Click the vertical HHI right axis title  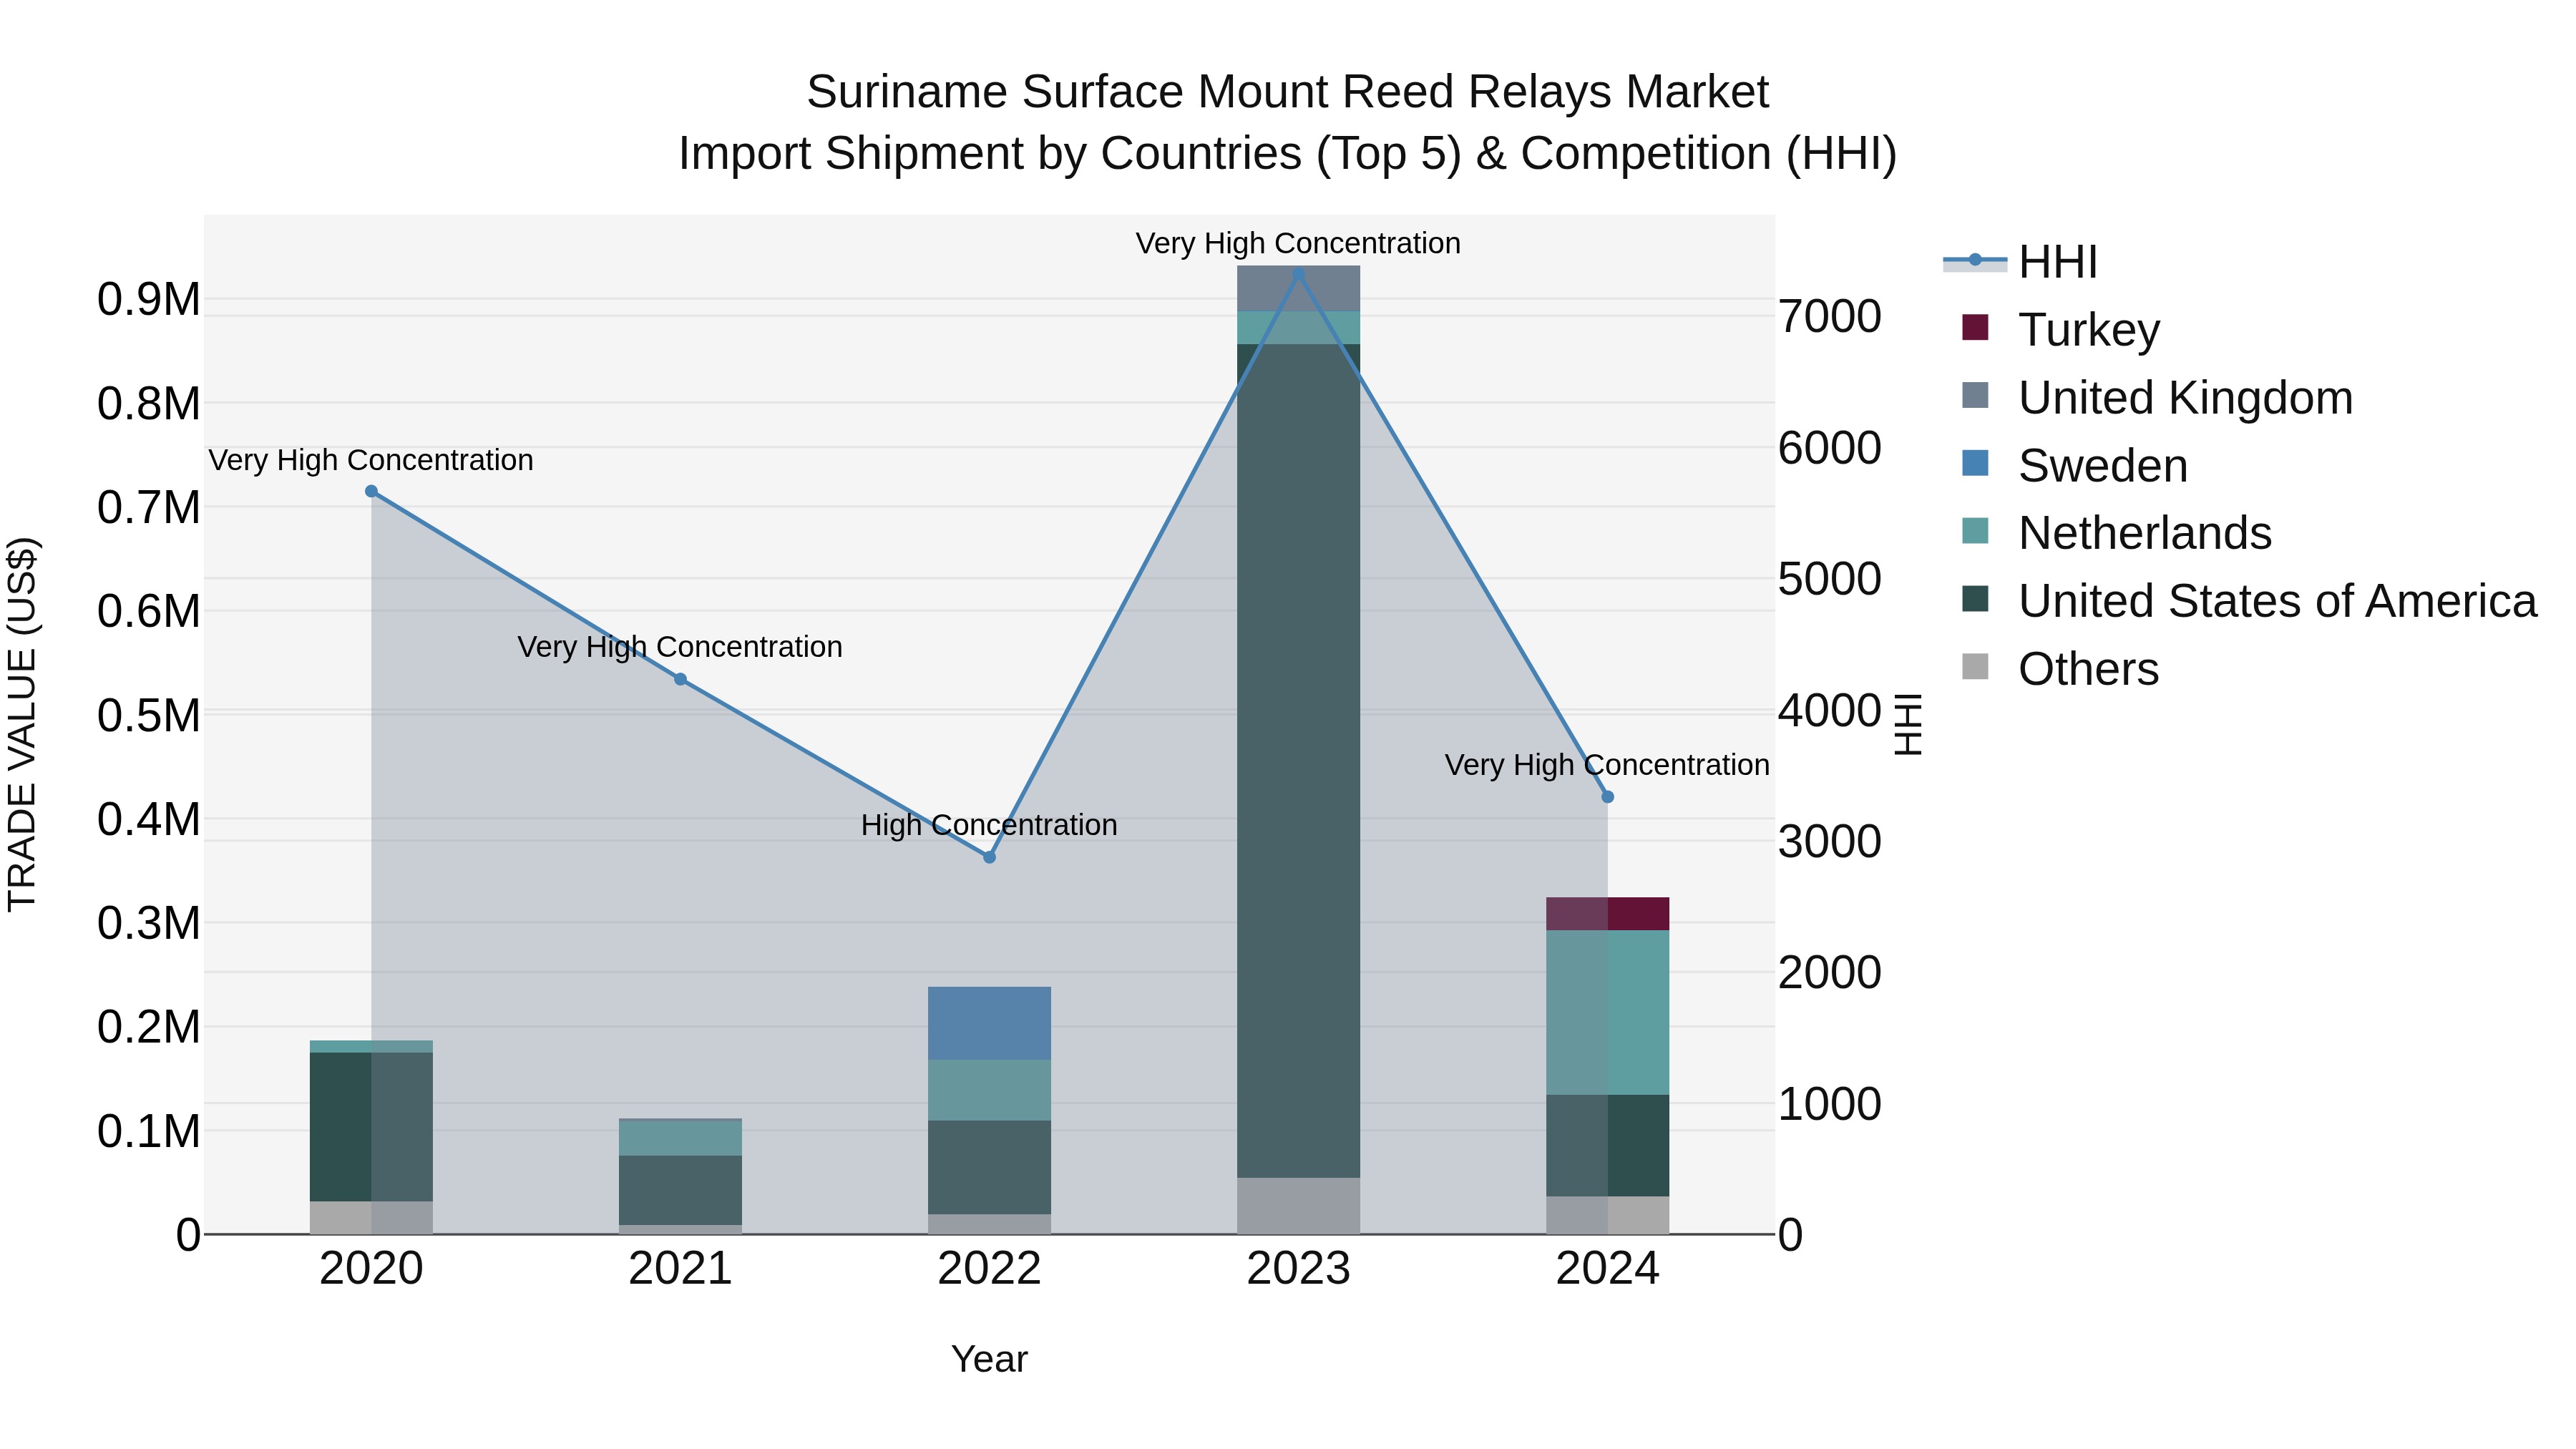click(1908, 724)
